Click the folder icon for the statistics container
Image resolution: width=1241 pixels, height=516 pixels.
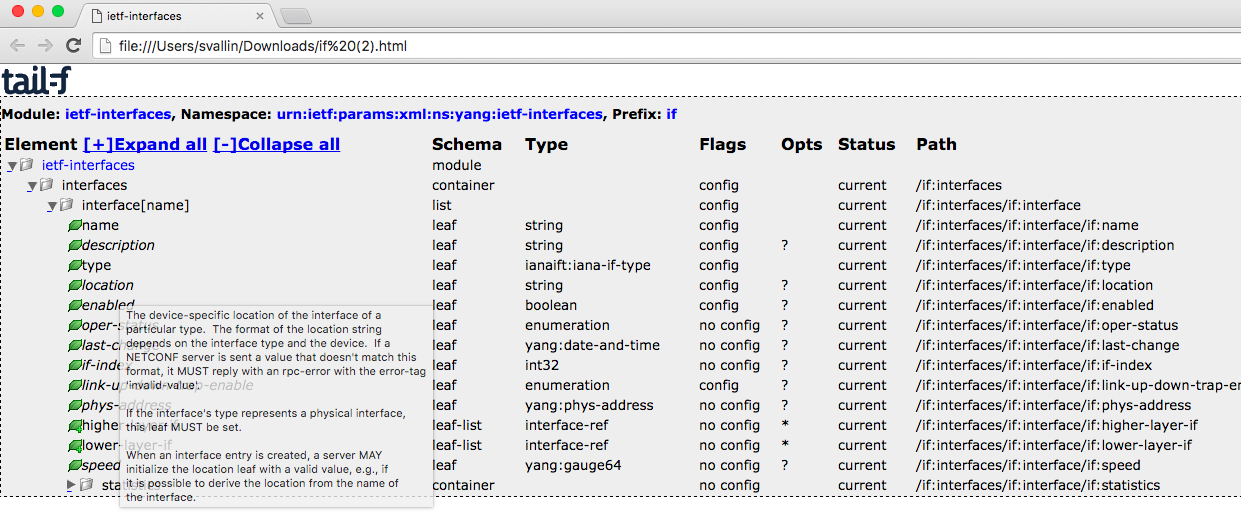pyautogui.click(x=87, y=485)
